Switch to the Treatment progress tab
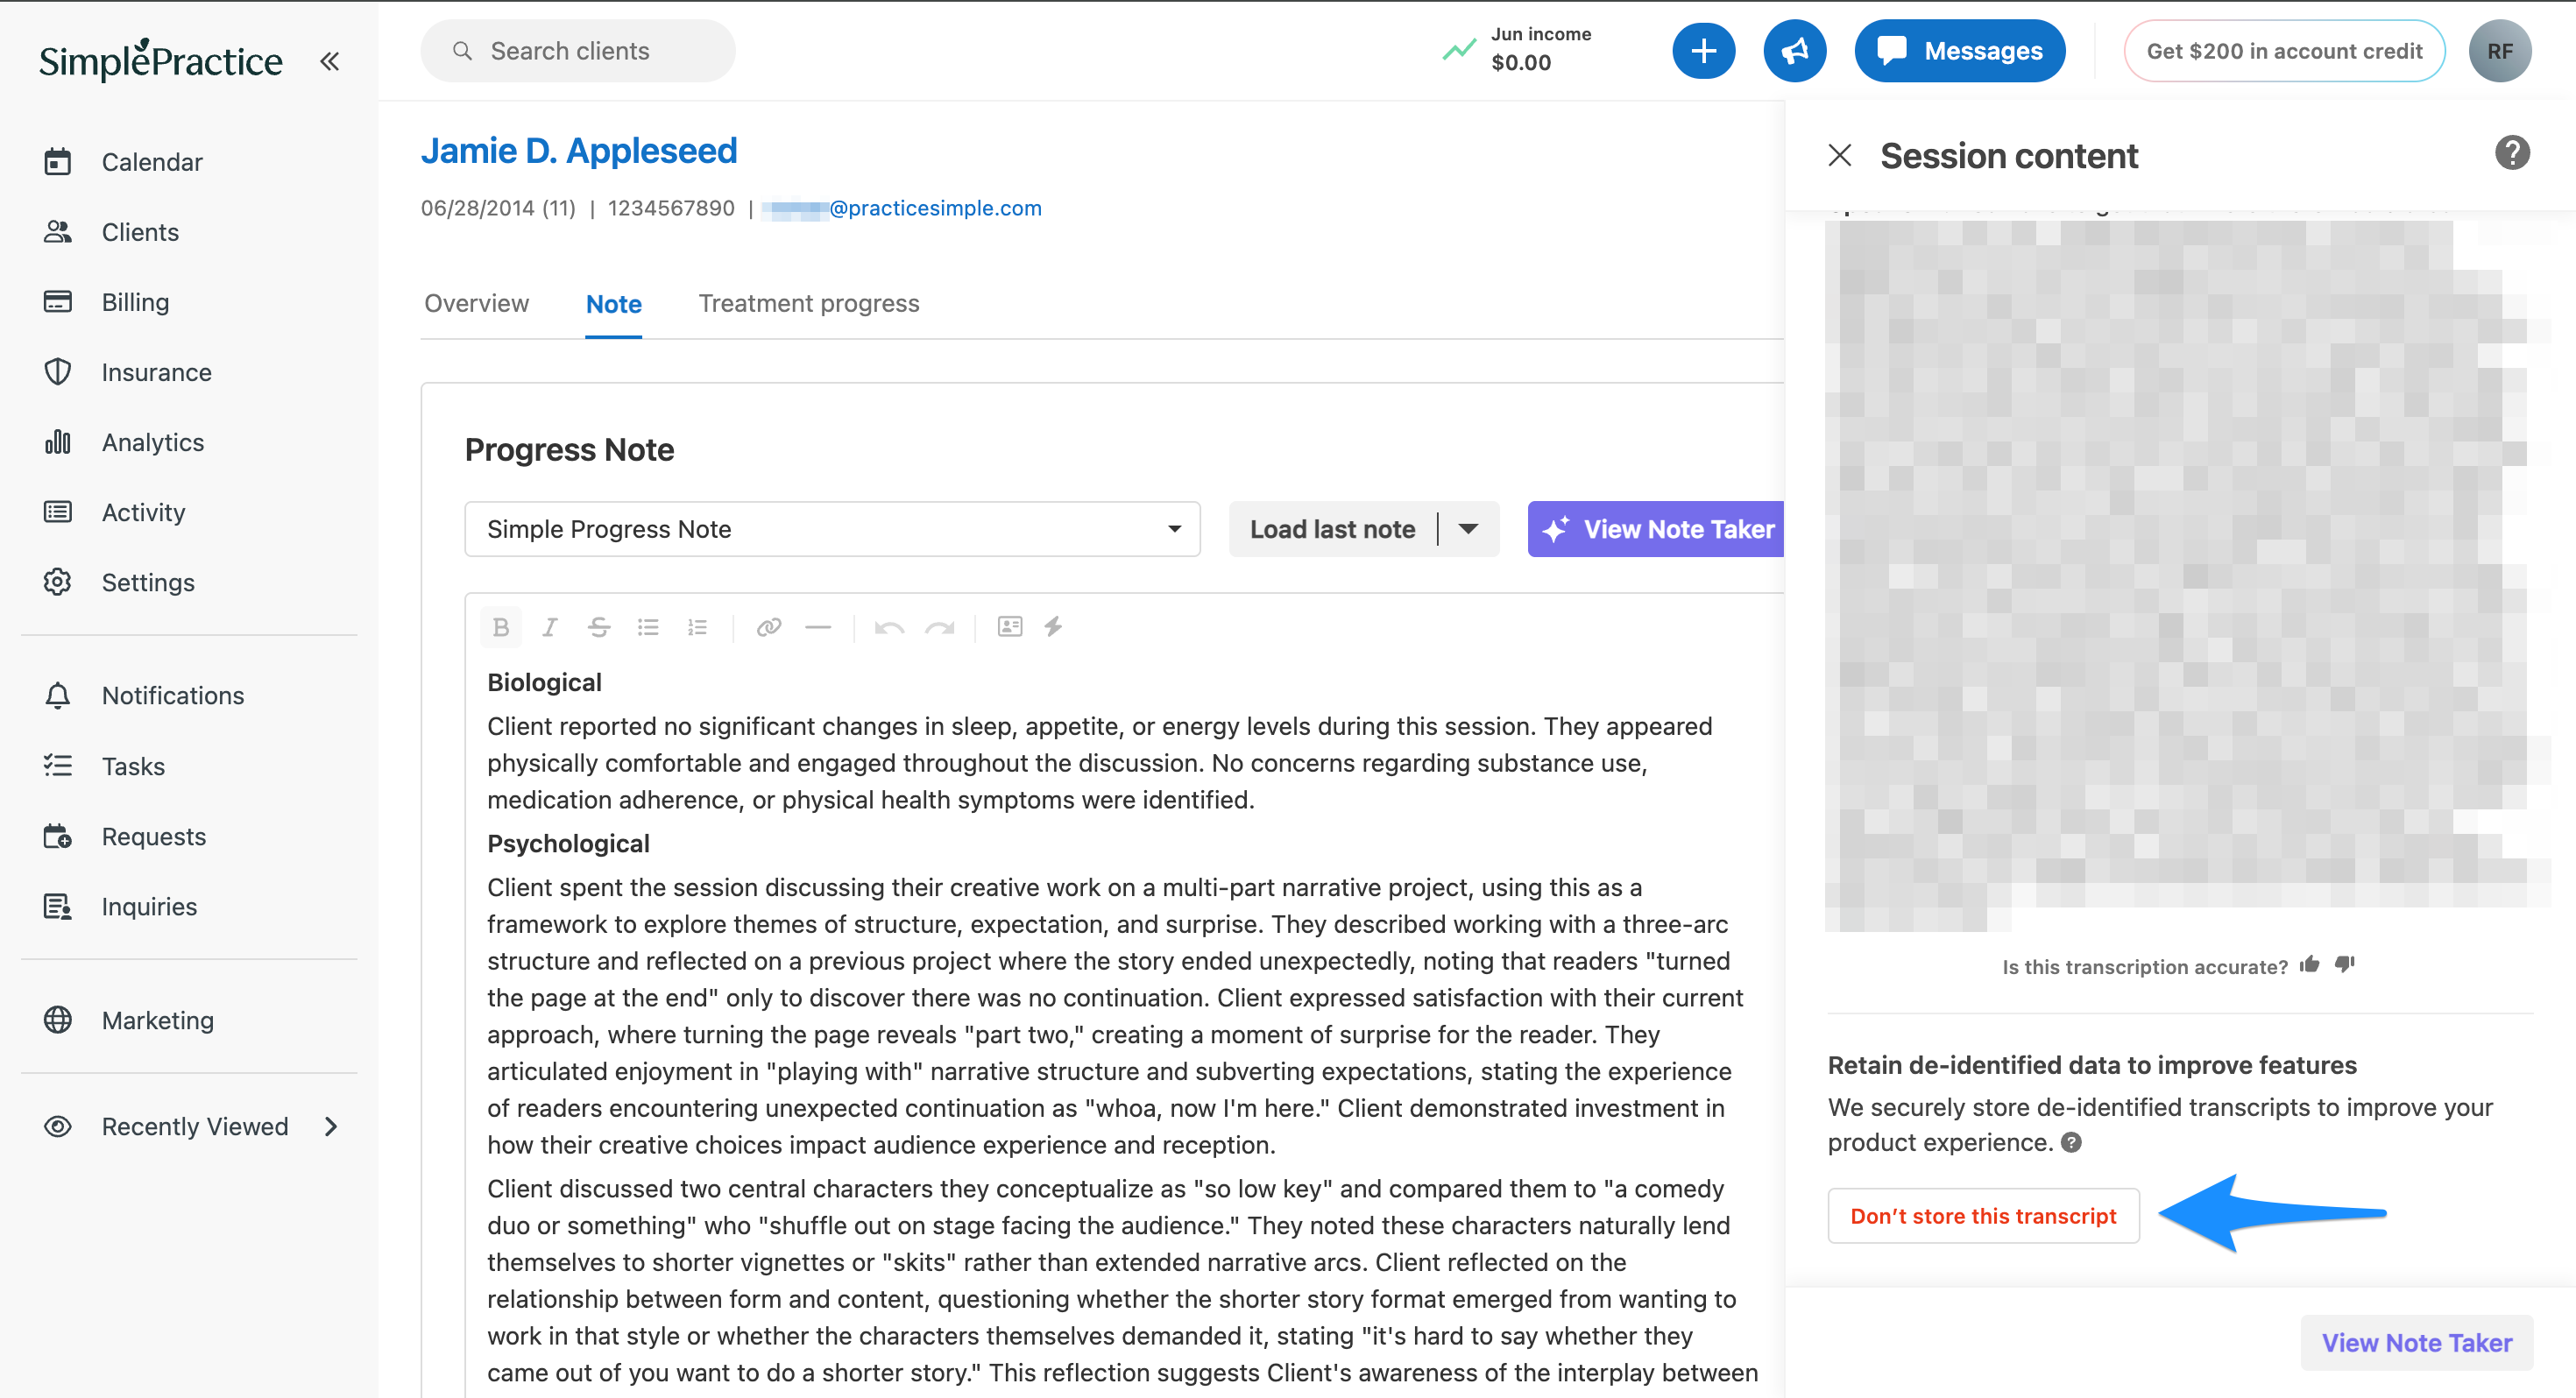 (809, 303)
